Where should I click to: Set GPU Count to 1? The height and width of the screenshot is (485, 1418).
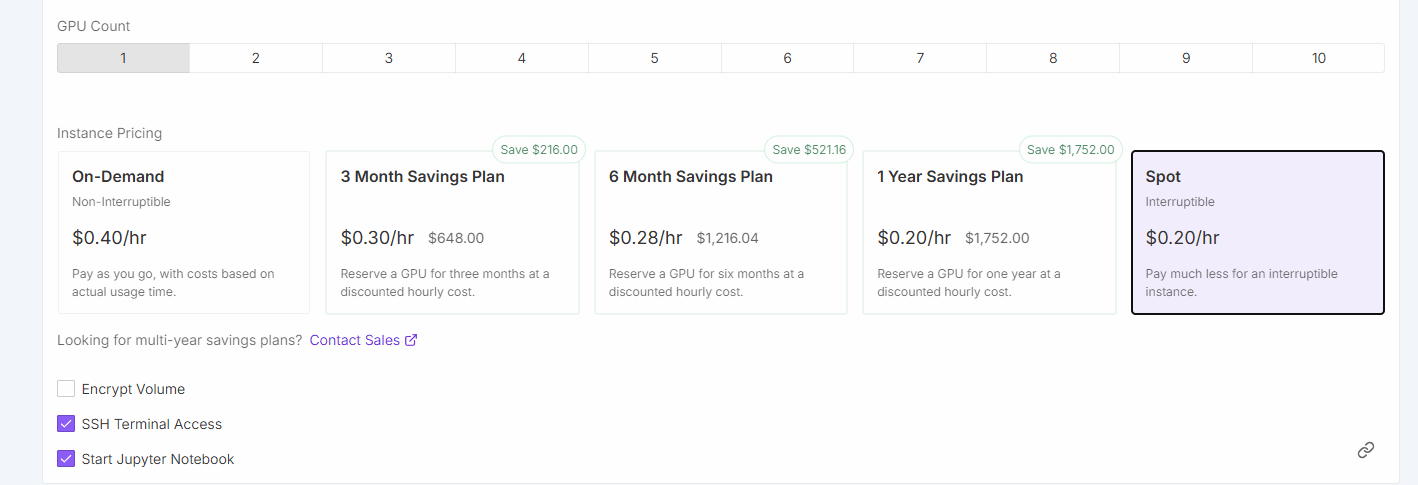(123, 58)
